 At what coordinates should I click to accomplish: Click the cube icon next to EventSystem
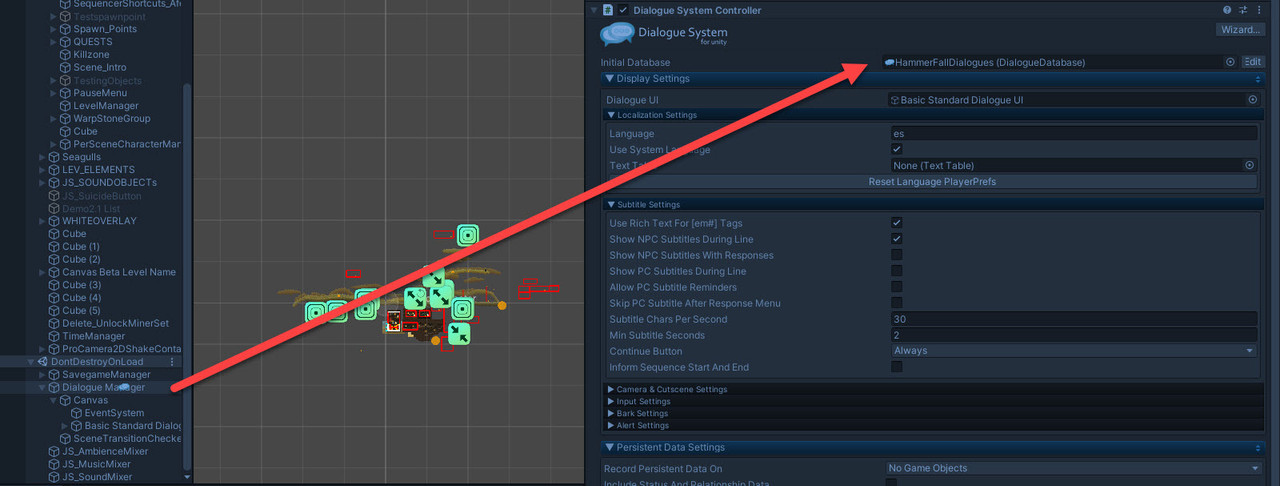click(77, 413)
